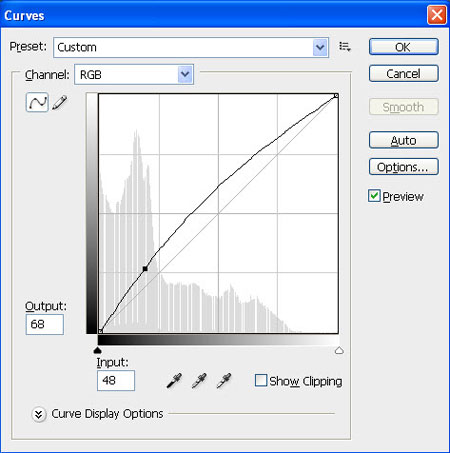Select the selected black curve point
Screen dimensions: 450x453
point(145,269)
